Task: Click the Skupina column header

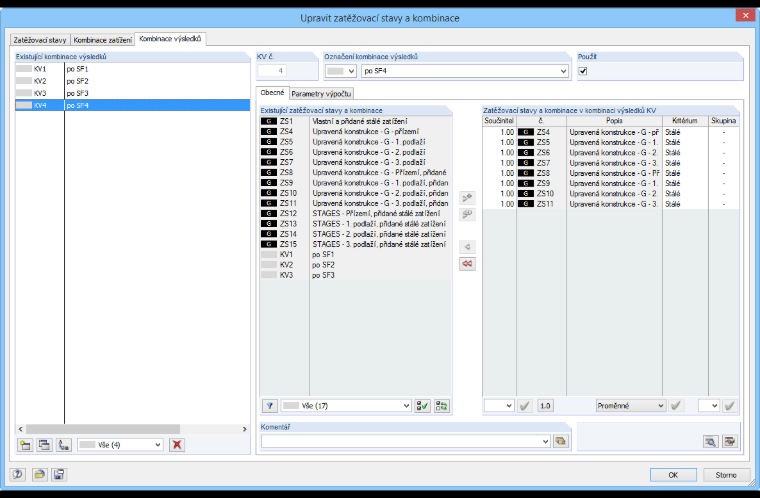Action: pyautogui.click(x=724, y=121)
